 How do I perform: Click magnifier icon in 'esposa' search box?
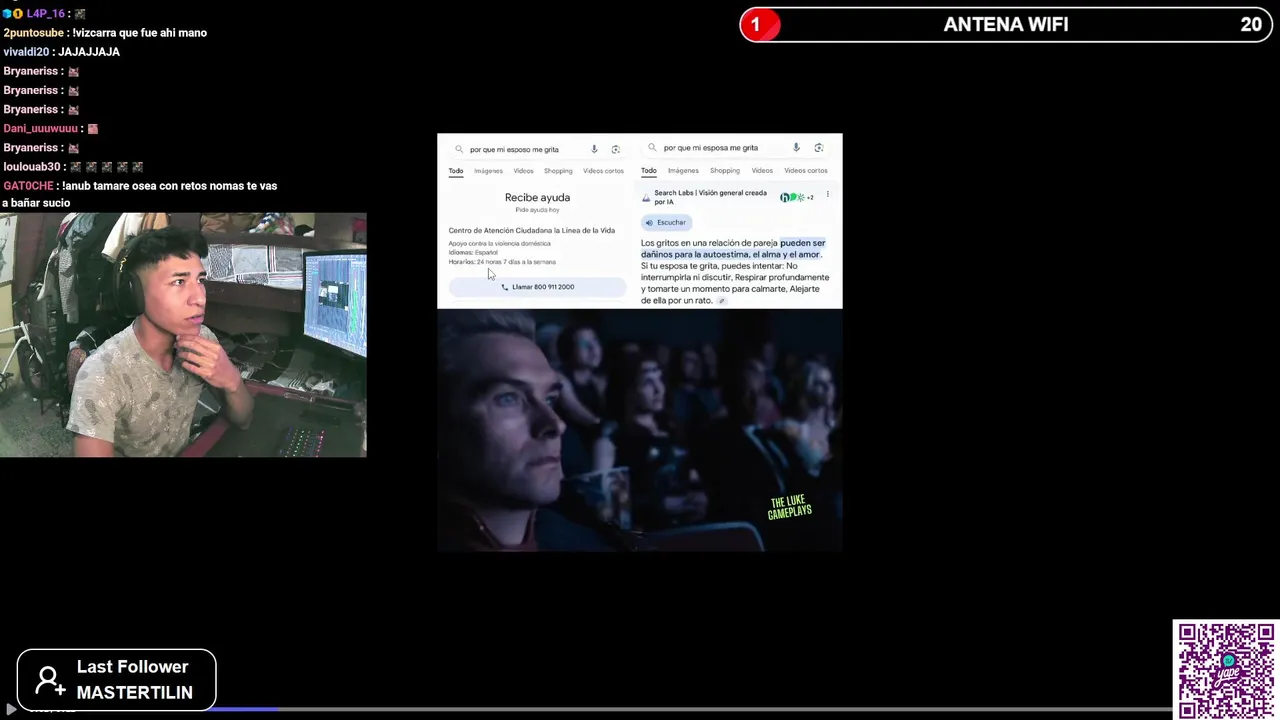pos(652,148)
